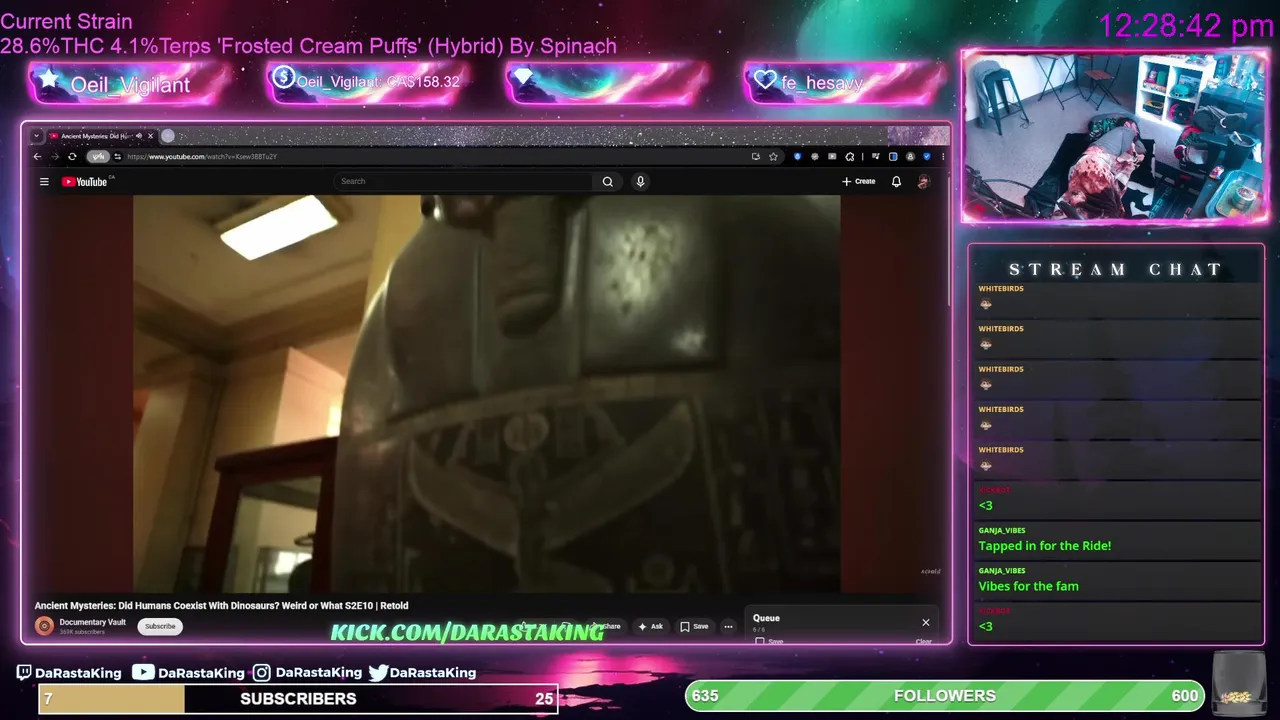Go to the YouTube home logo
This screenshot has width=1280, height=720.
(84, 181)
